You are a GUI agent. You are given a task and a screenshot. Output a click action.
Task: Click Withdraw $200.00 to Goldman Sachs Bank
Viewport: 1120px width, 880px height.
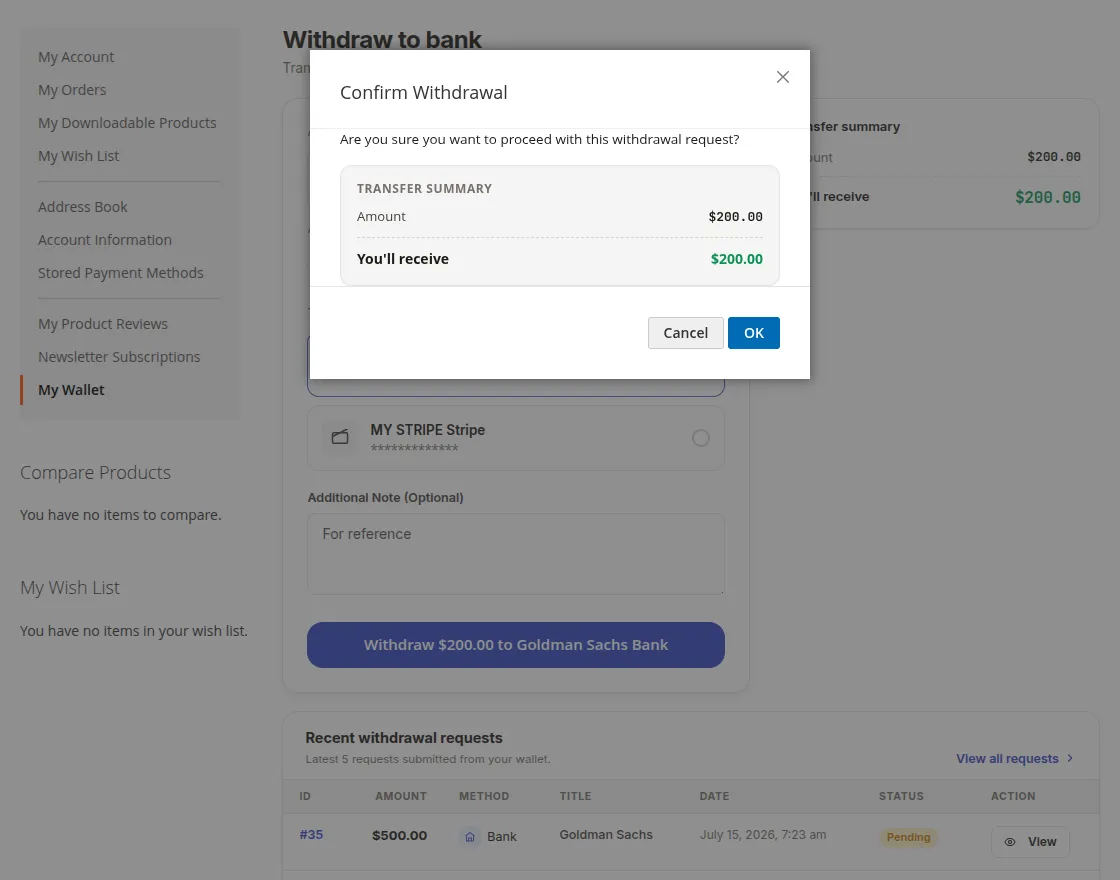[x=516, y=645]
